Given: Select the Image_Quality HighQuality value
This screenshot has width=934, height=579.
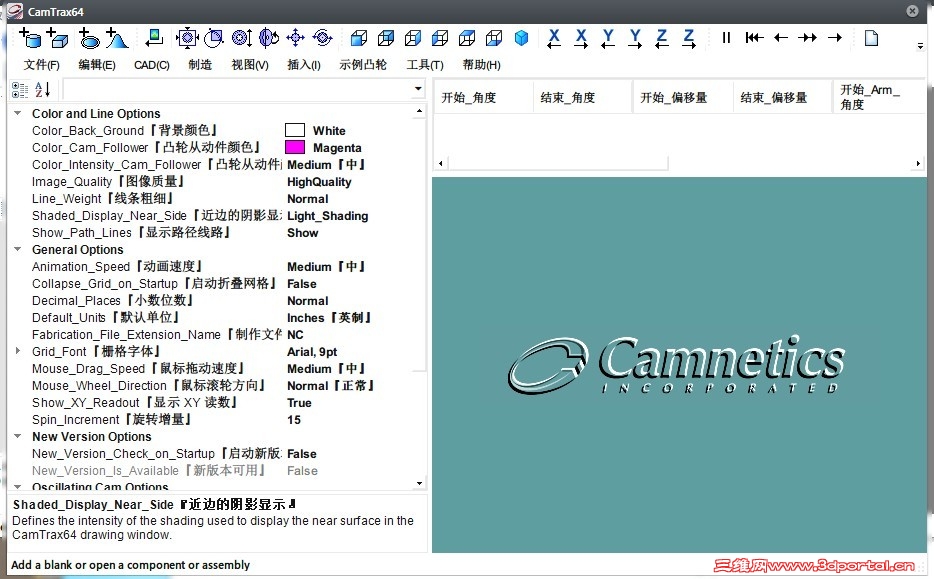Looking at the screenshot, I should point(319,182).
